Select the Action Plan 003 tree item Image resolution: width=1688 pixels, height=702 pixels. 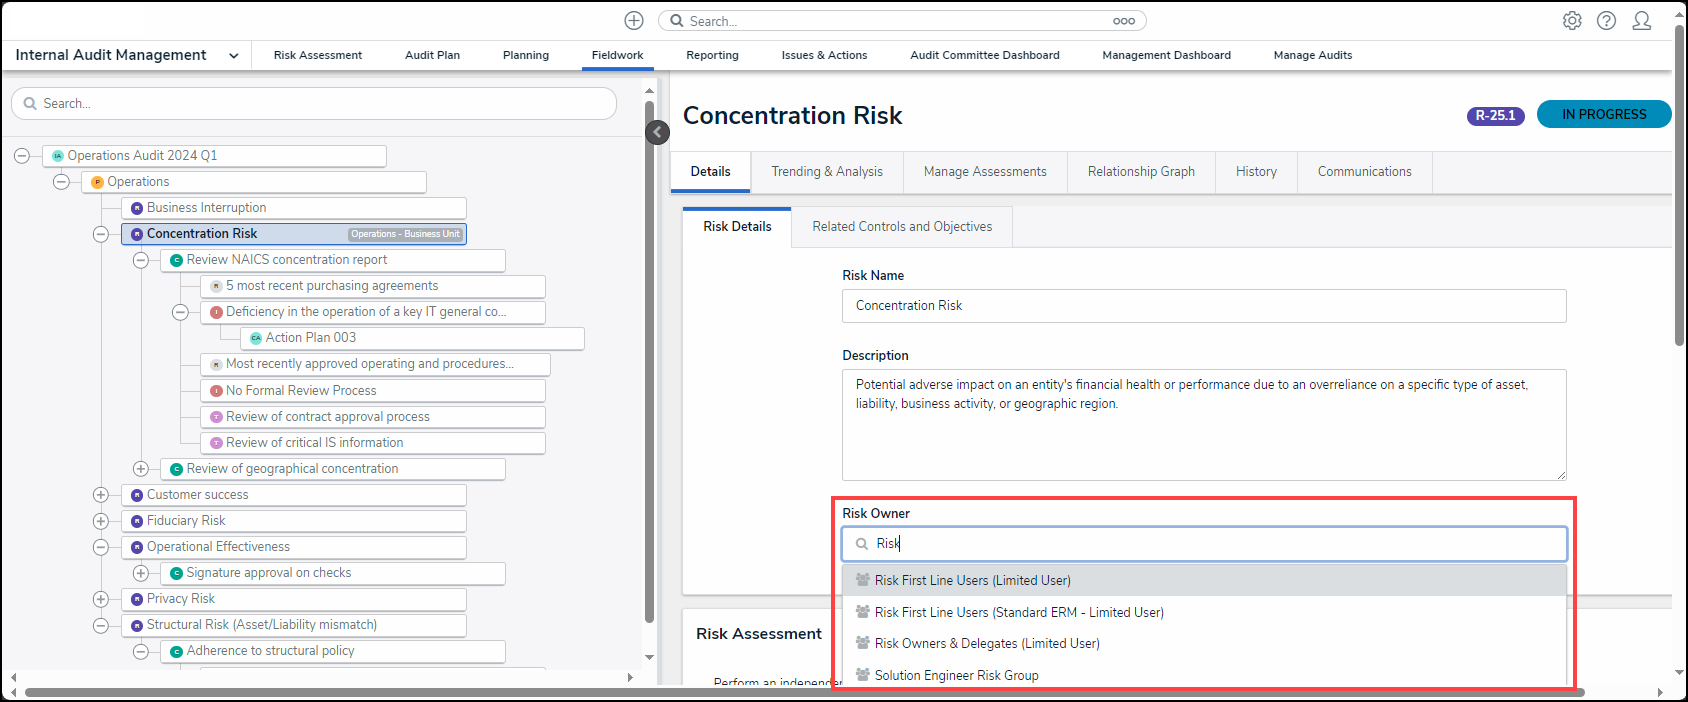[310, 338]
